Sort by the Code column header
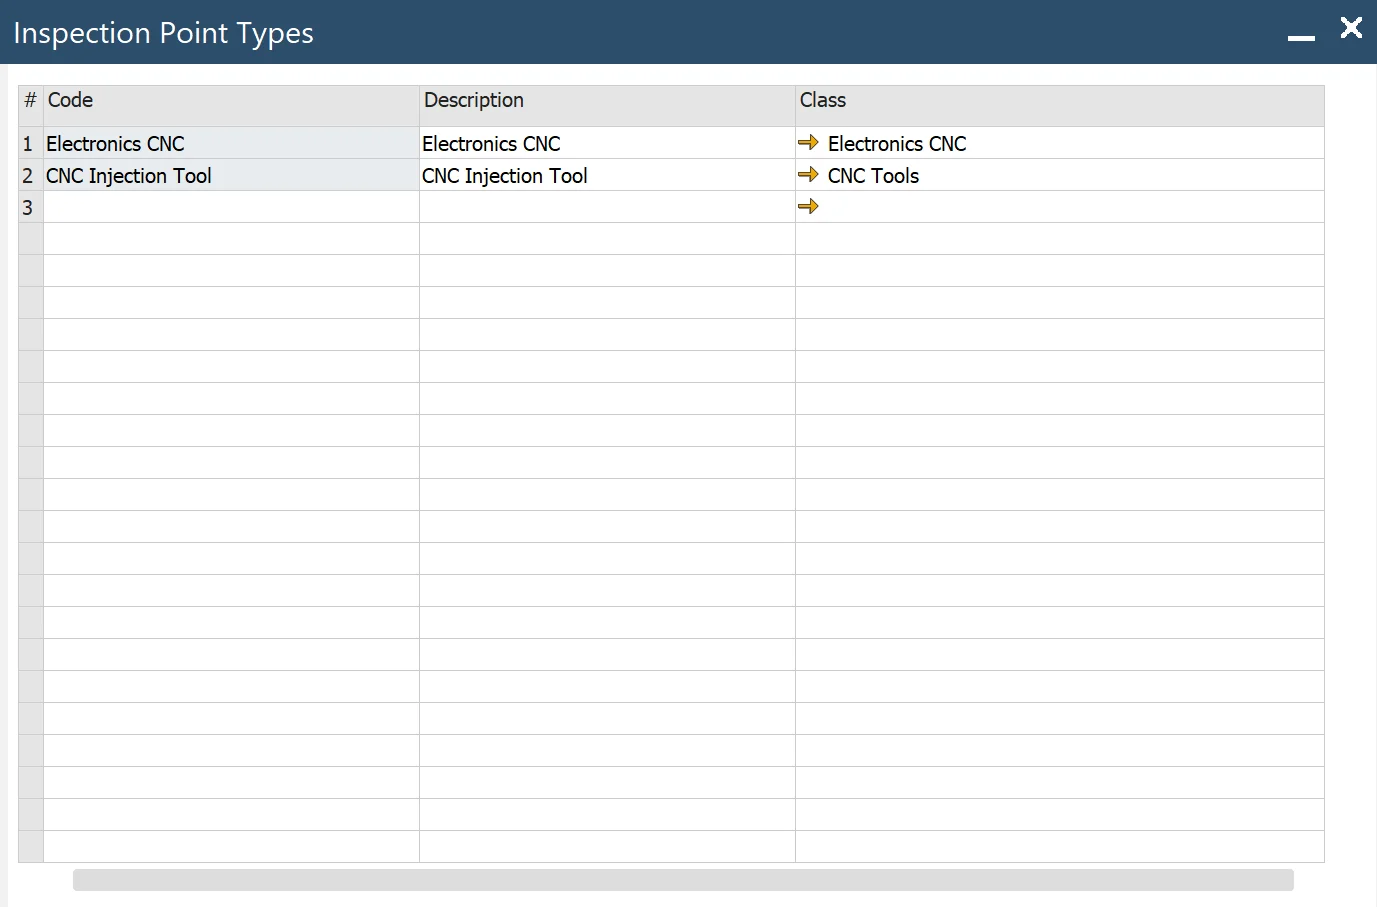This screenshot has width=1377, height=907. point(230,101)
